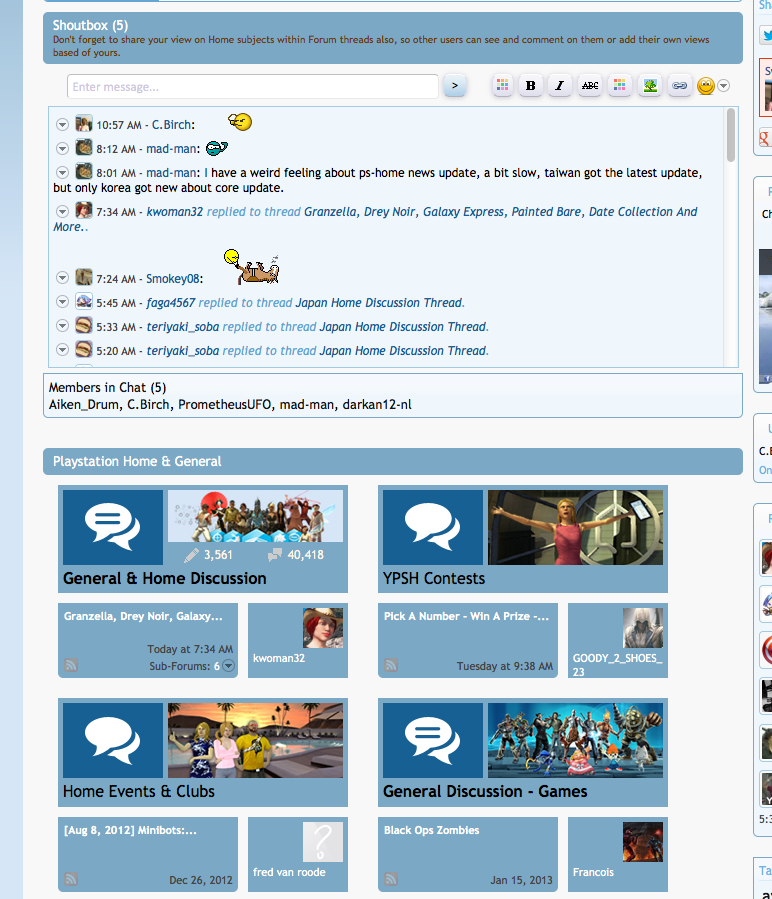Click the General & Home Discussion chat bubble icon
The image size is (772, 899).
113,527
